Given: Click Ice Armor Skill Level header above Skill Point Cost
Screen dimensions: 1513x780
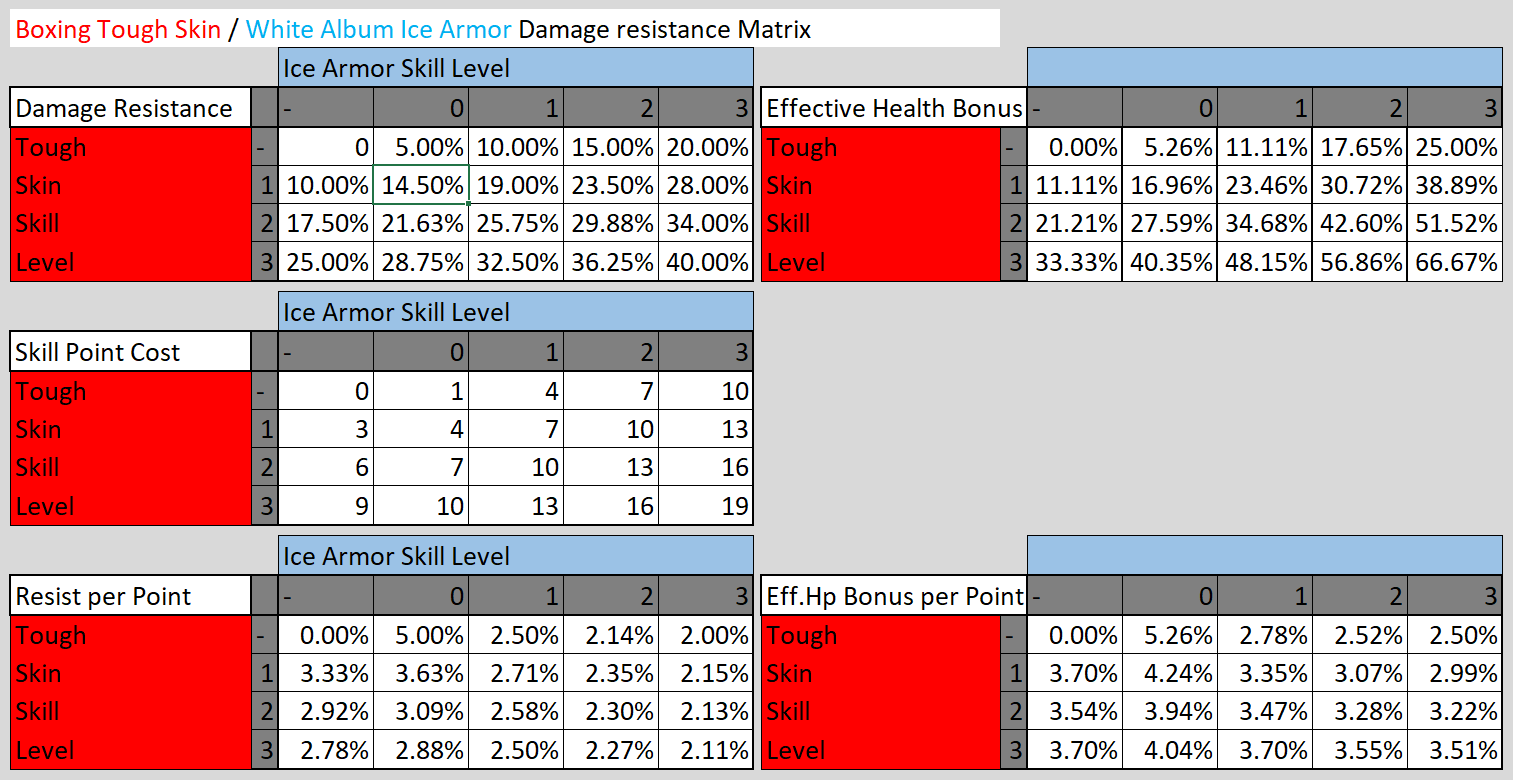Looking at the screenshot, I should (x=515, y=312).
